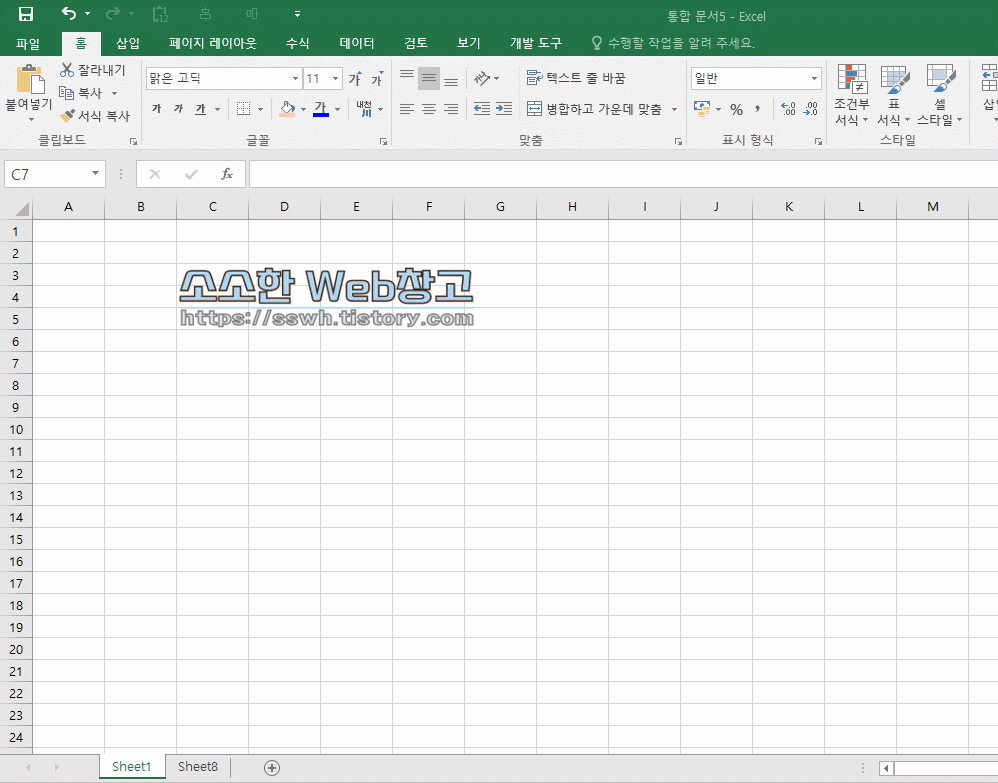Open the 내천 phonetic guide button
The image size is (998, 783).
[x=365, y=109]
